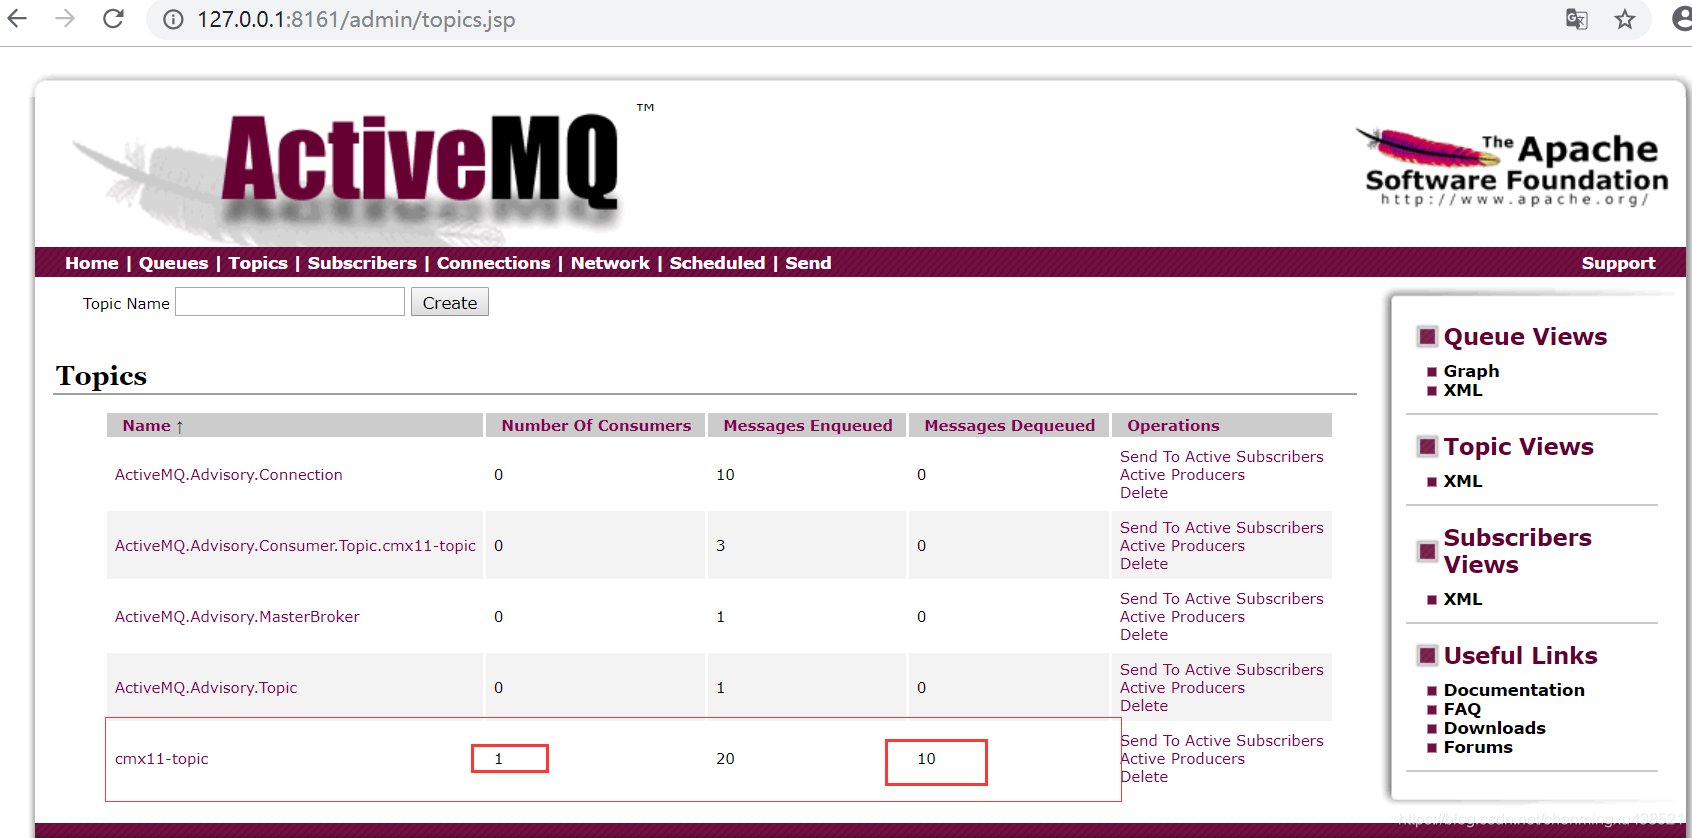The image size is (1692, 838).
Task: Open the Forums useful link
Action: 1478,747
